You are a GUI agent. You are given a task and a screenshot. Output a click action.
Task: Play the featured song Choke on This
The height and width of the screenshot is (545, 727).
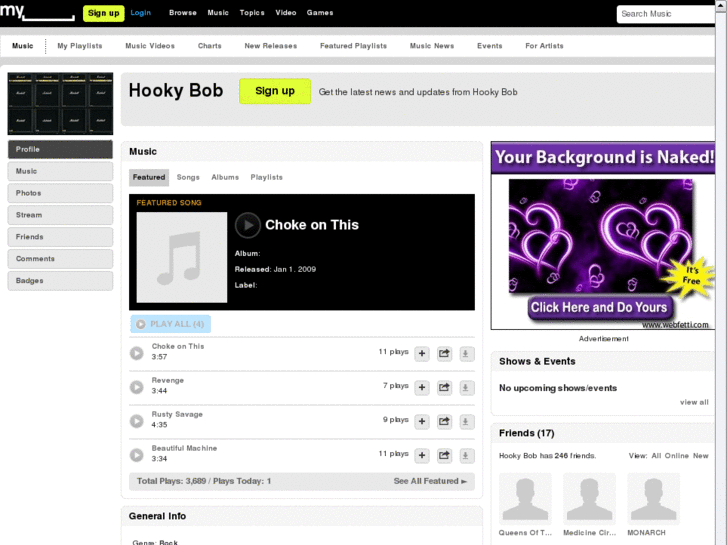(x=247, y=225)
